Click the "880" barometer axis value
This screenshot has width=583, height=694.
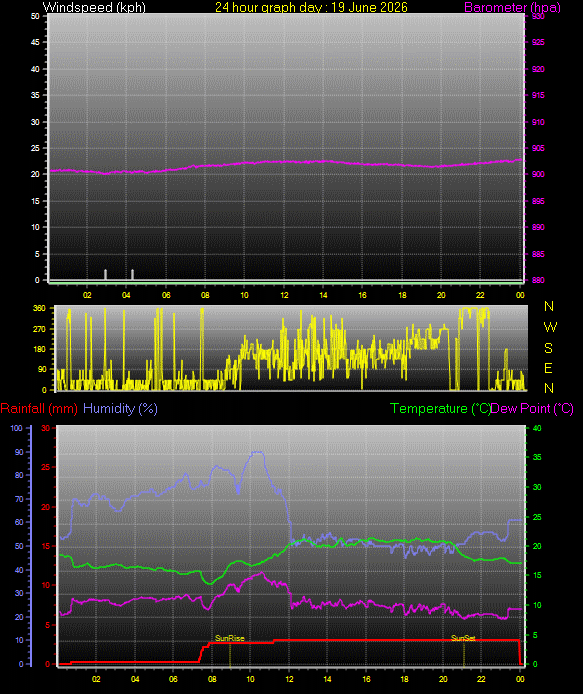[538, 280]
